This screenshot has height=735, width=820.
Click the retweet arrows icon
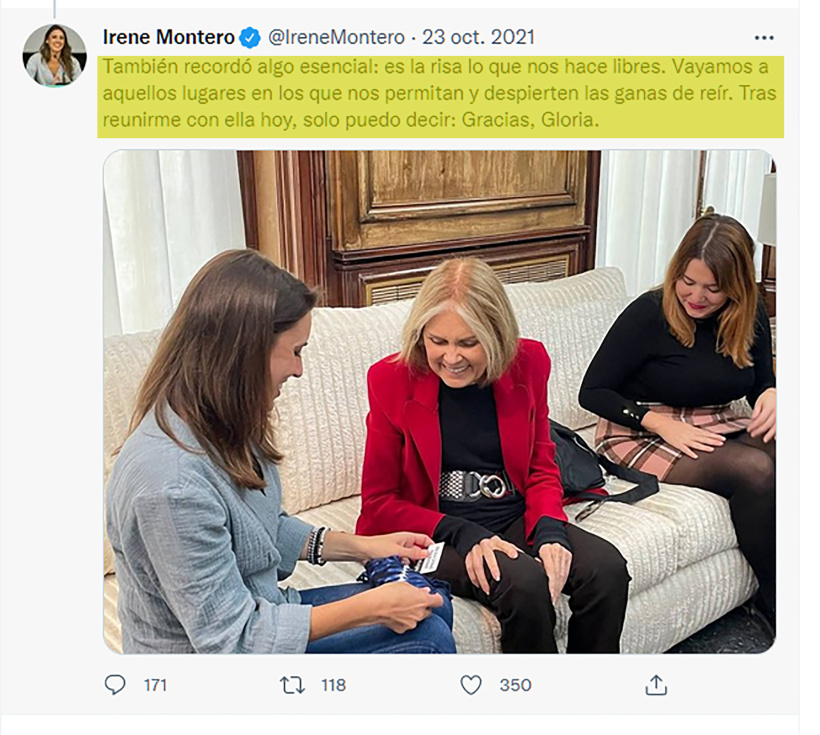[x=292, y=684]
